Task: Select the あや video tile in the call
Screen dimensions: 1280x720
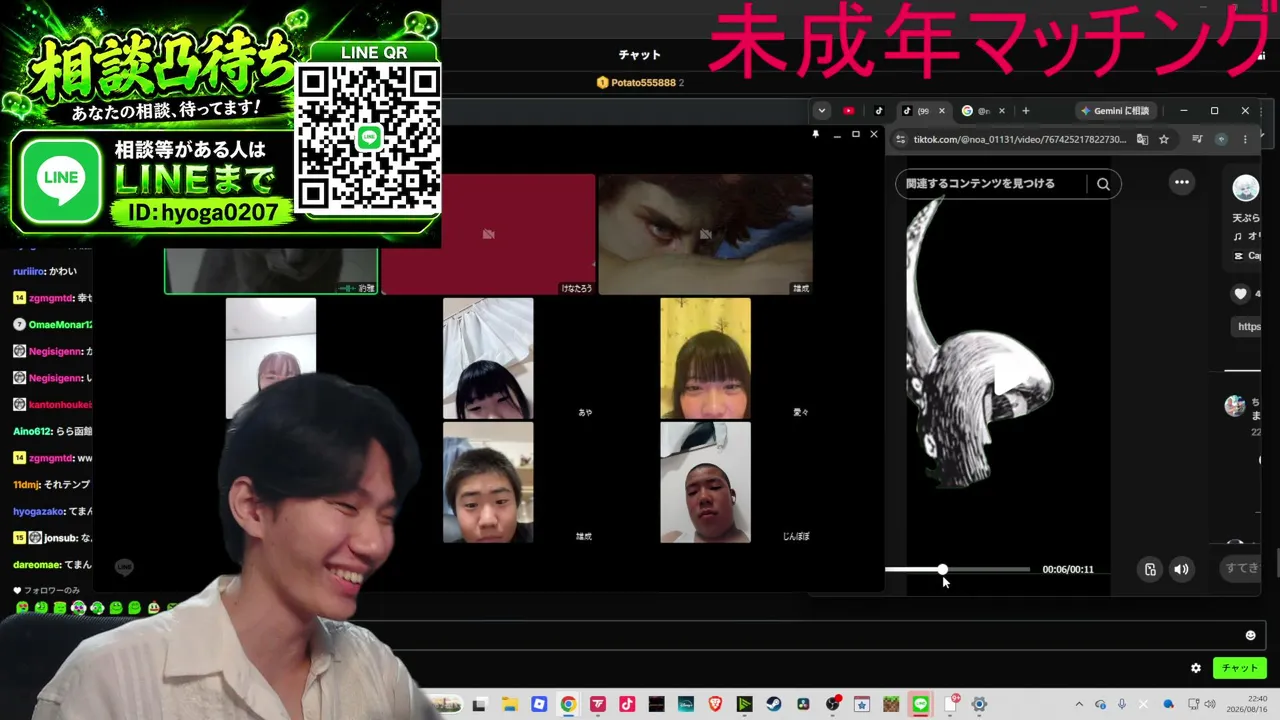Action: point(488,358)
